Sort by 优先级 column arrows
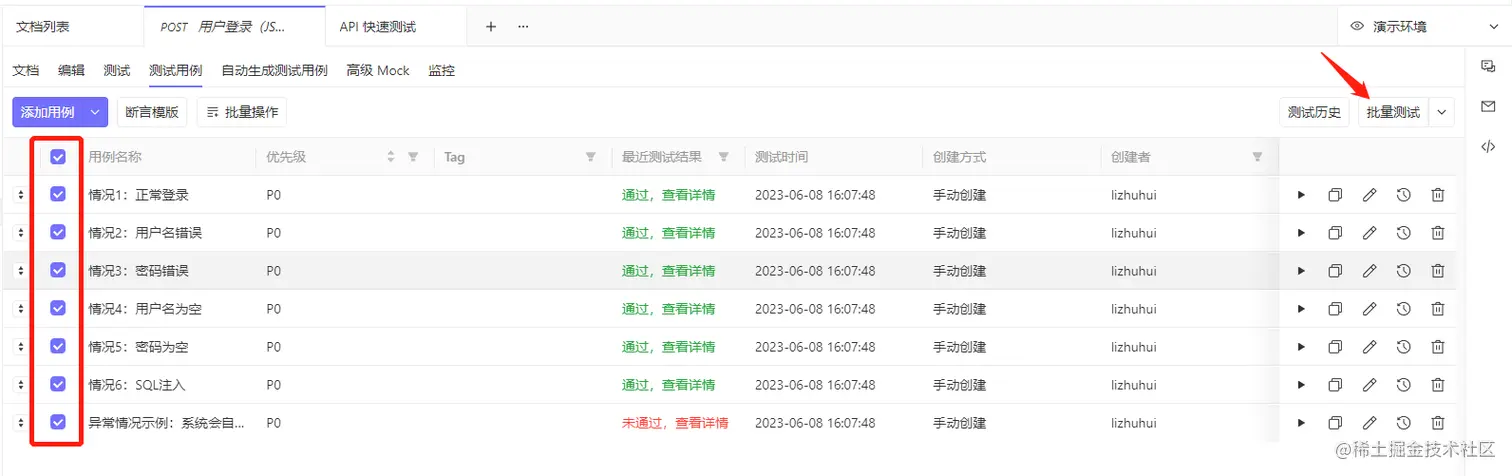Image resolution: width=1512 pixels, height=476 pixels. tap(391, 157)
